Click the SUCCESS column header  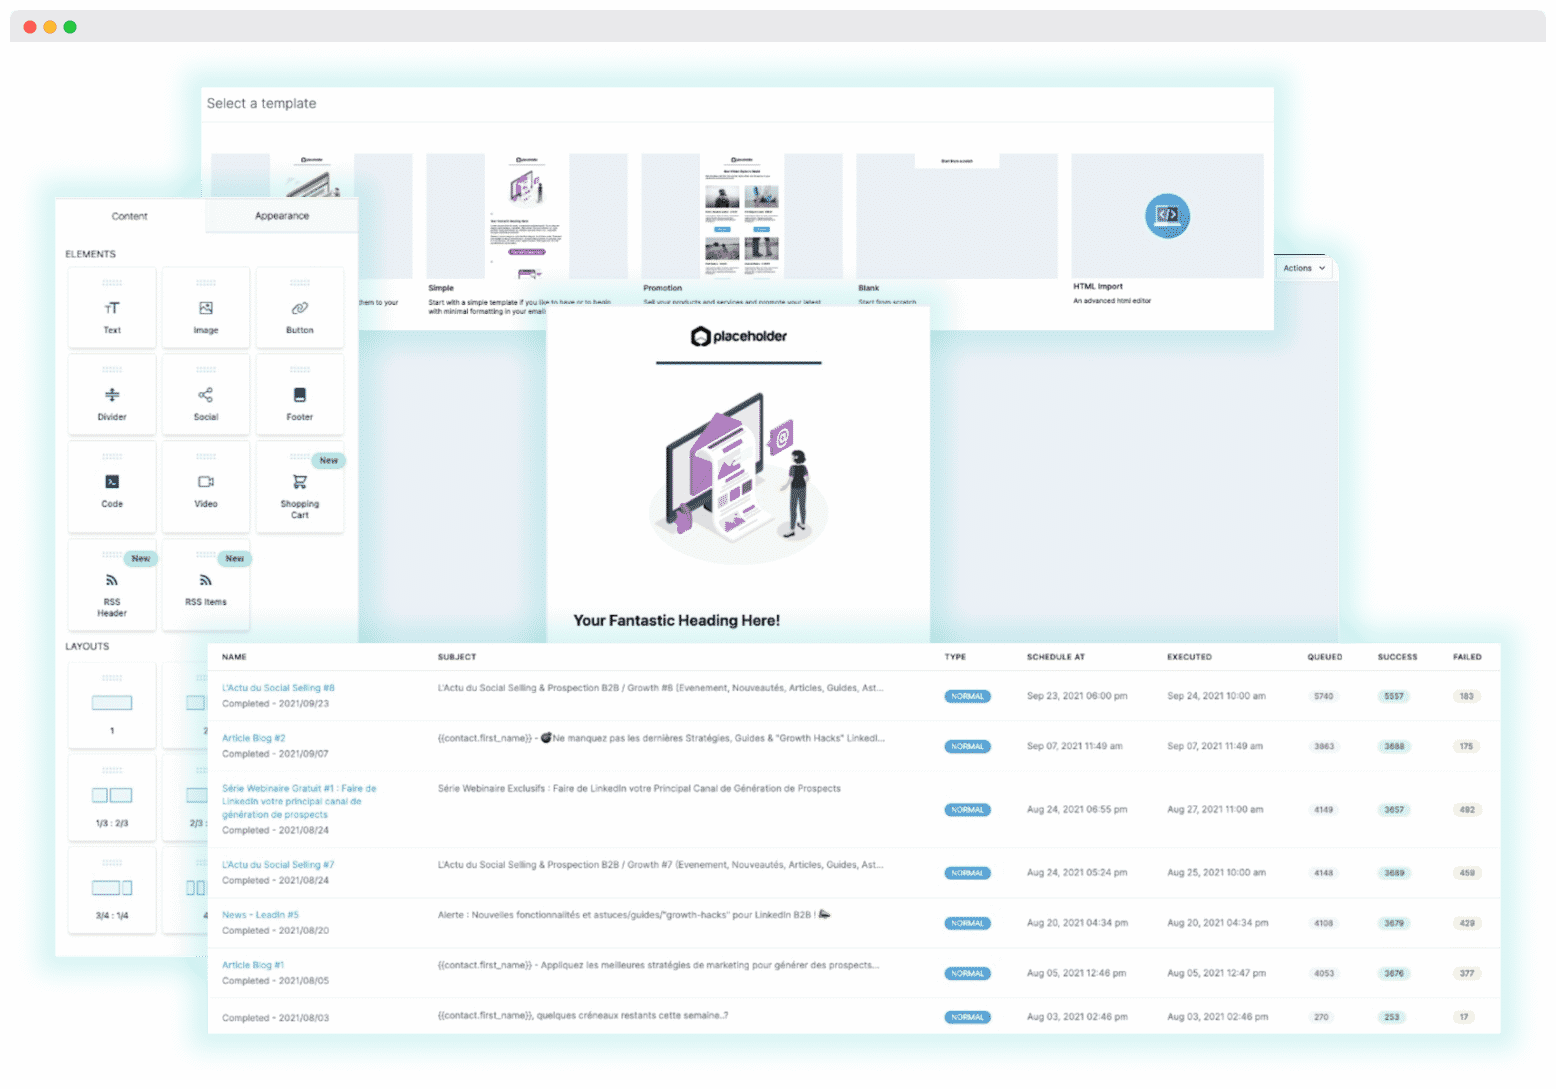1397,657
